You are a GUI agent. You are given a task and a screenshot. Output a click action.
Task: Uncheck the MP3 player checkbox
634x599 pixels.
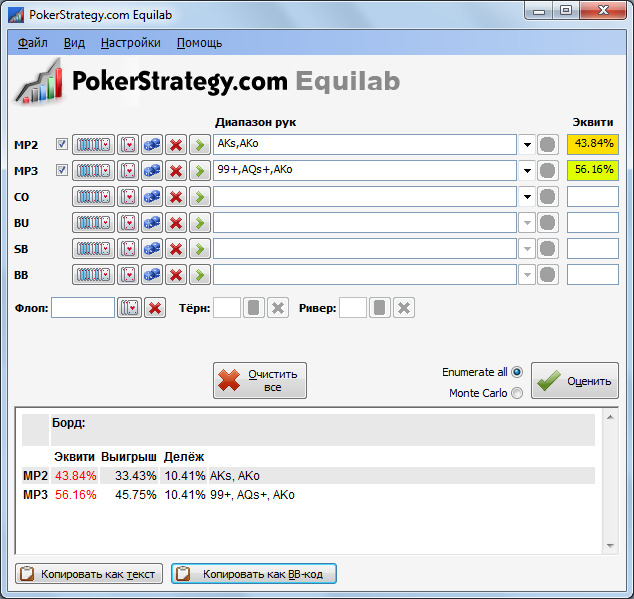point(61,170)
